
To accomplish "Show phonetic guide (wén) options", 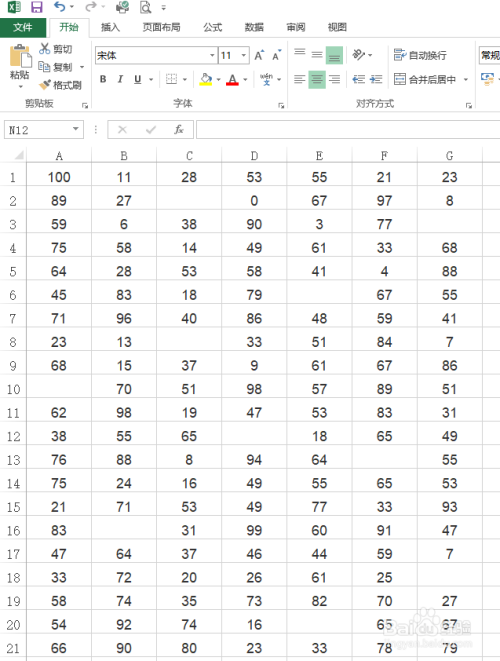I will pos(266,79).
